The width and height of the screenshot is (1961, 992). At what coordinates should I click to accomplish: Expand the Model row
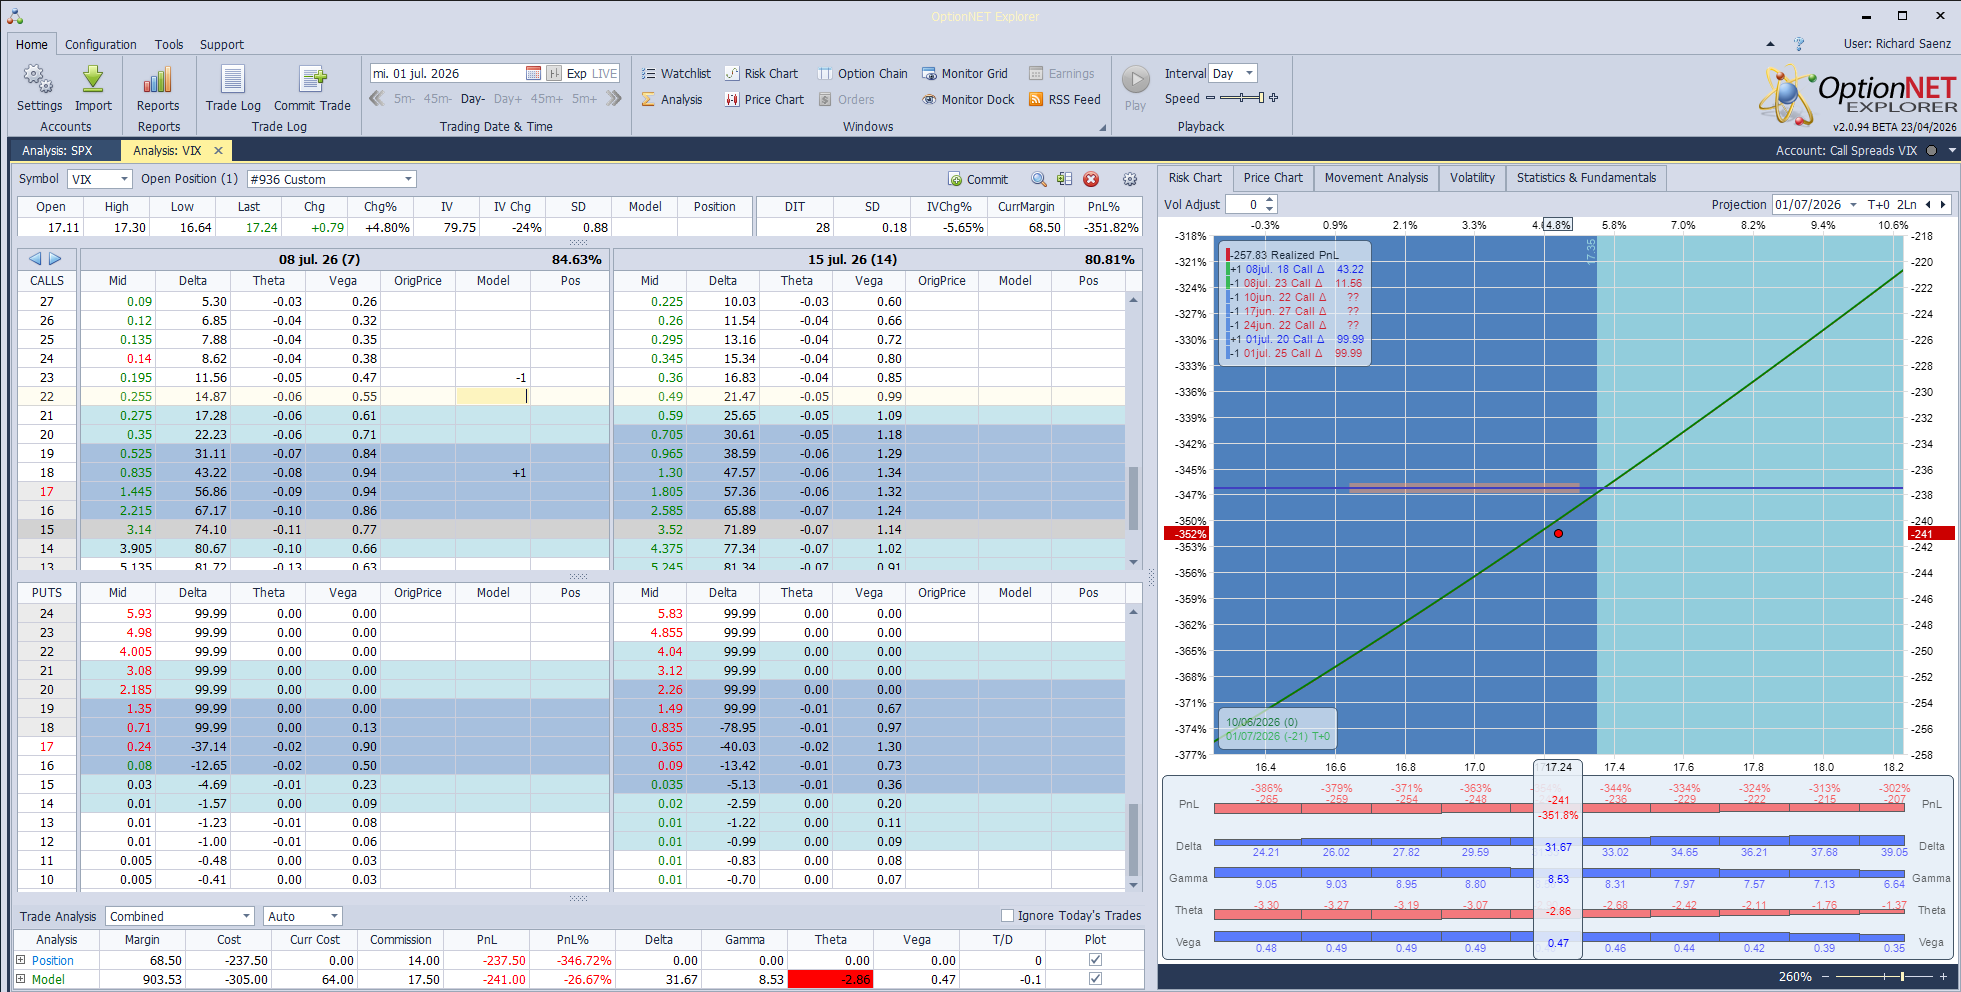point(20,979)
